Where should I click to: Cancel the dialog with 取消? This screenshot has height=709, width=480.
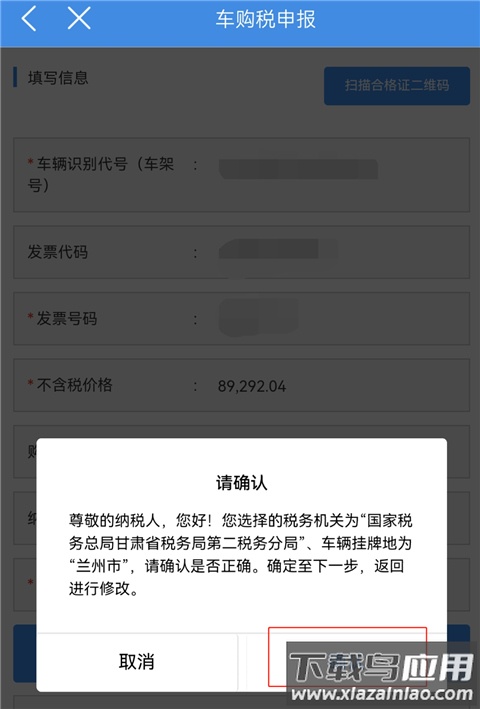pos(136,662)
